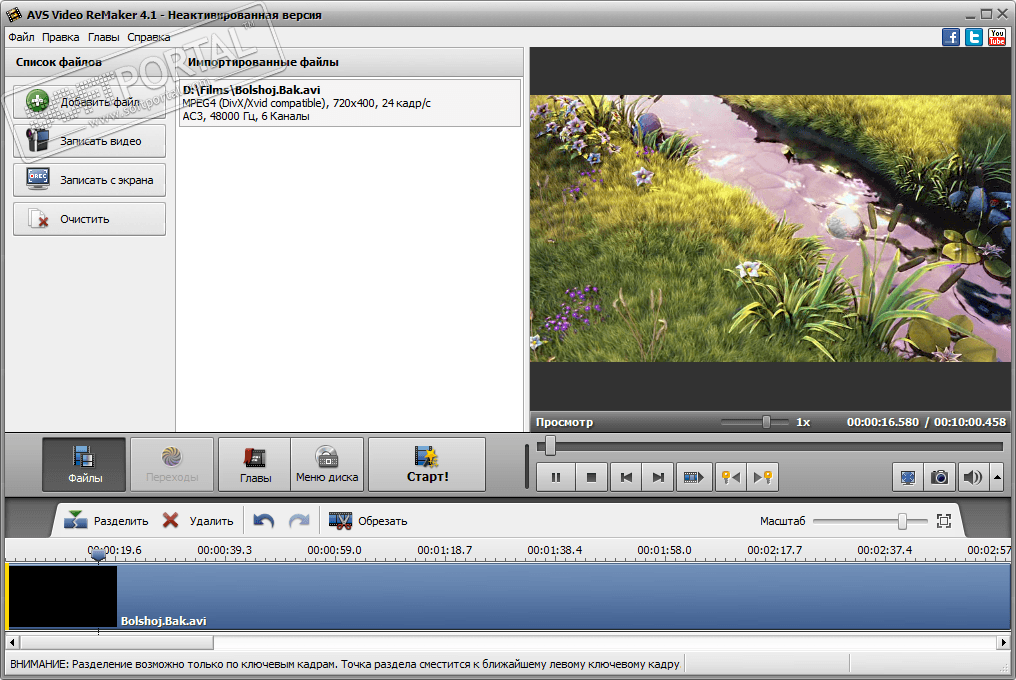Click the Старт! button
This screenshot has height=680, width=1016.
(427, 464)
